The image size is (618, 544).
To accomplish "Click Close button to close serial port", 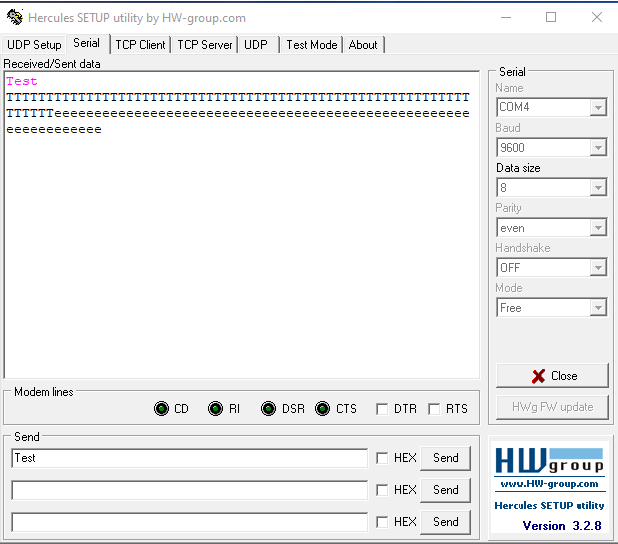I will click(x=552, y=376).
